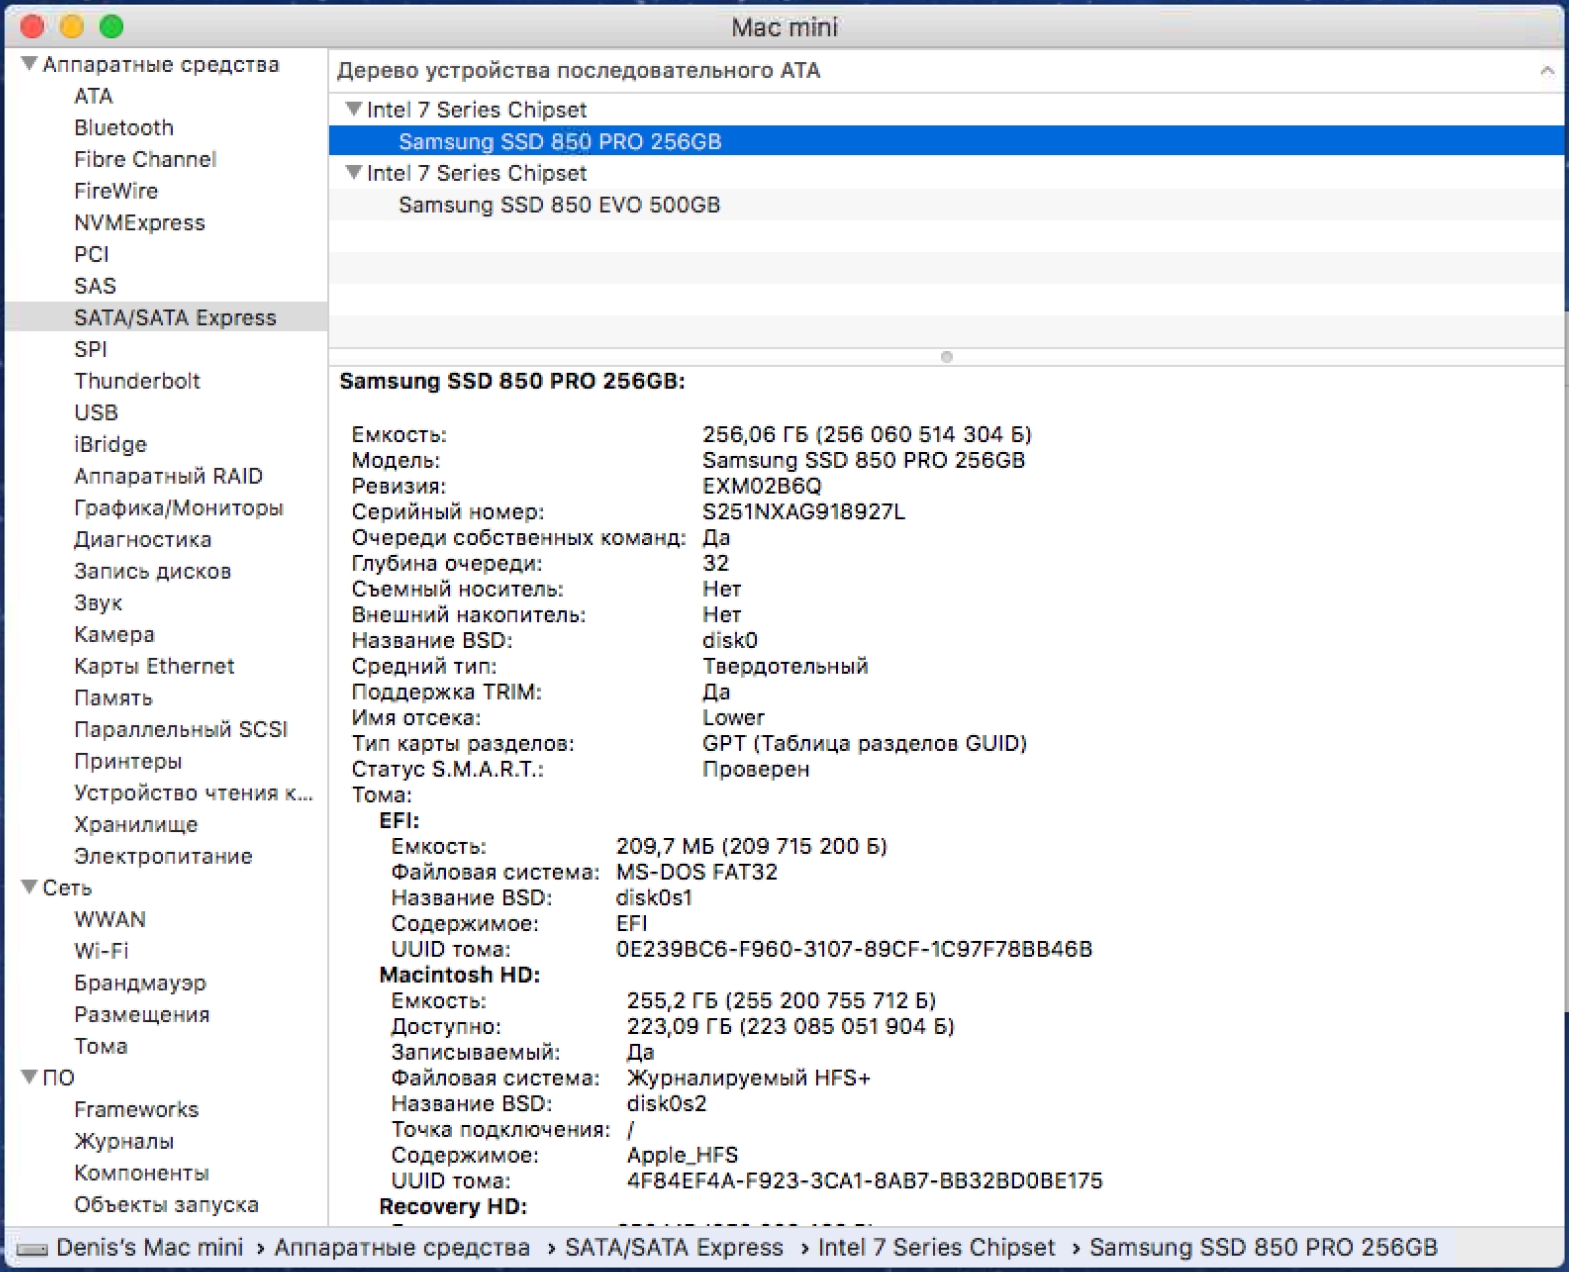Screen dimensions: 1569x1272
Task: Open Thunderbolt in the sidebar
Action: 137,381
